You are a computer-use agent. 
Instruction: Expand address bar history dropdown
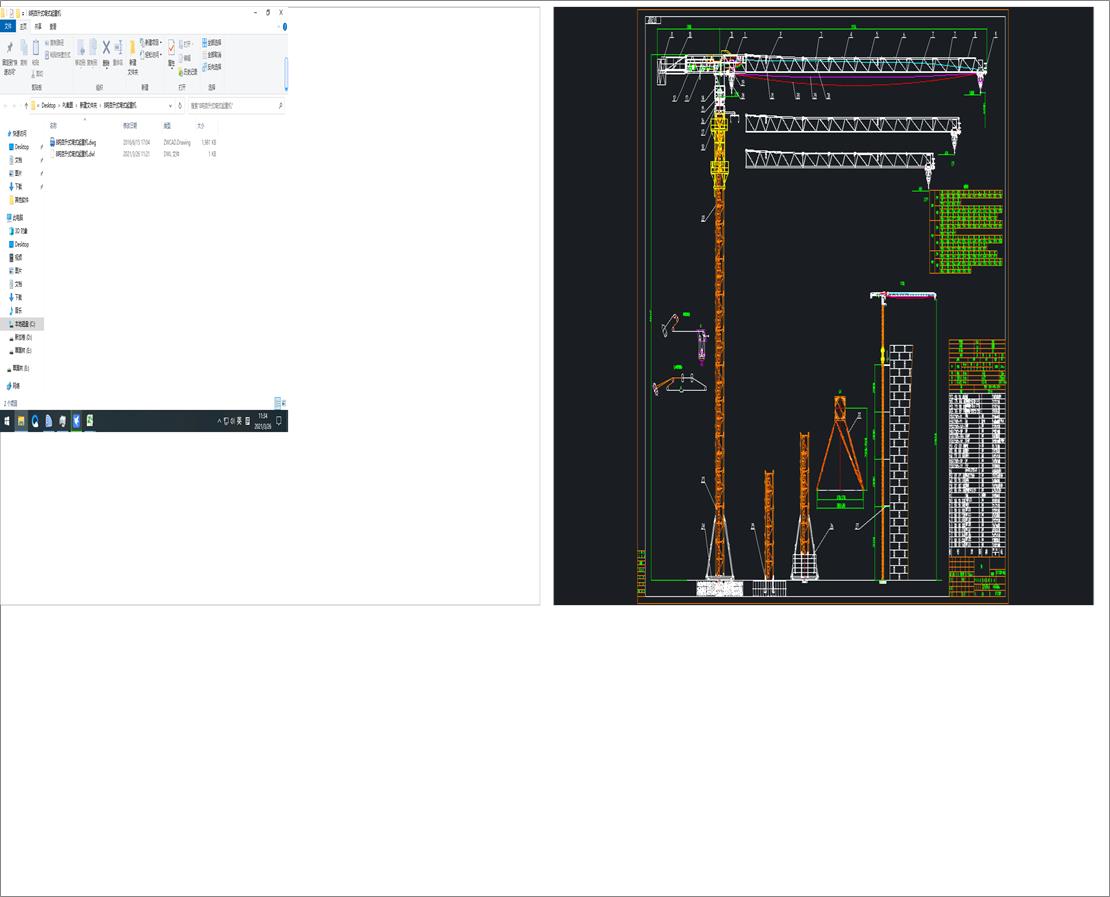(x=170, y=105)
